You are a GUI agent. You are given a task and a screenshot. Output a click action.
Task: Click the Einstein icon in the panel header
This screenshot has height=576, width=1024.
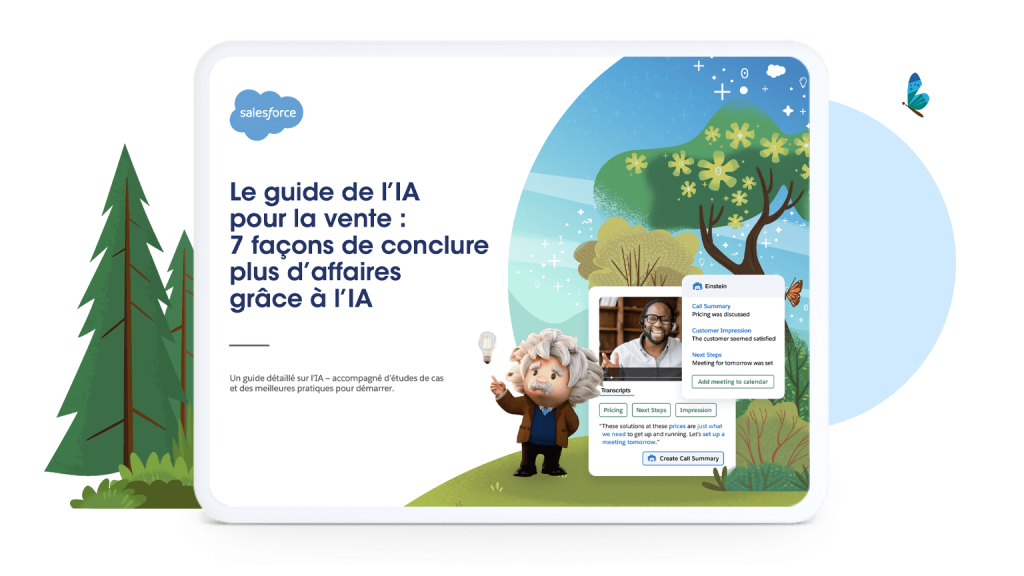[x=698, y=286]
